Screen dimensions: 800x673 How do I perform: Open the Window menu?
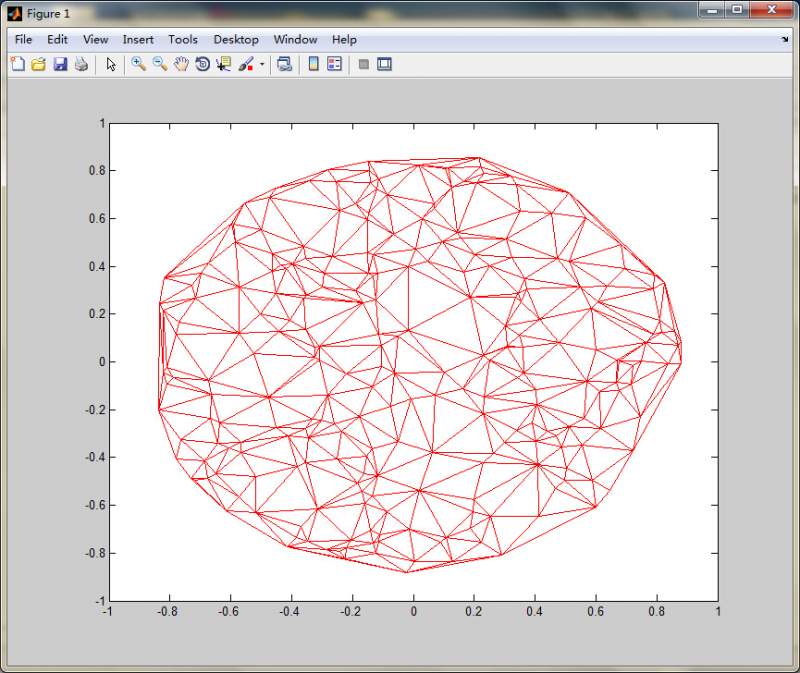pyautogui.click(x=295, y=39)
